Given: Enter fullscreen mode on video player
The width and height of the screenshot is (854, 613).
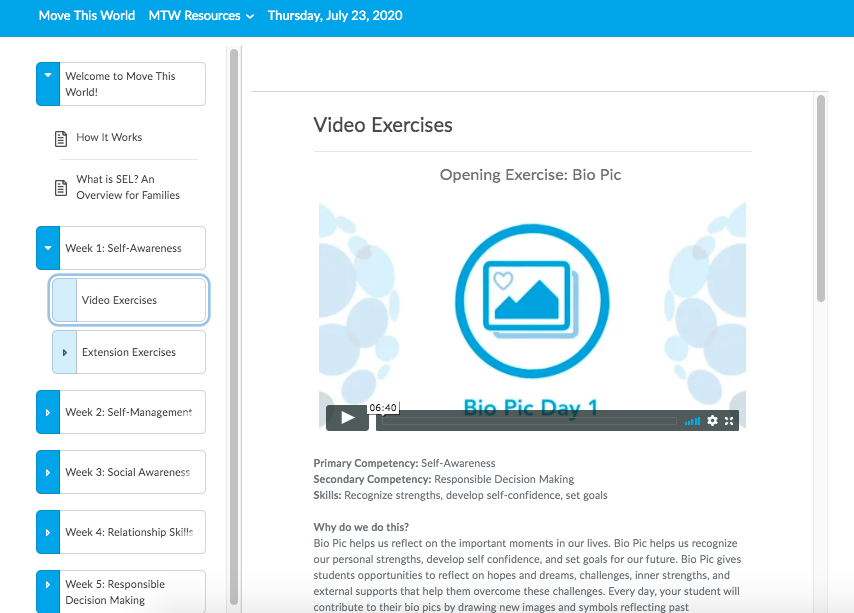Looking at the screenshot, I should (729, 421).
